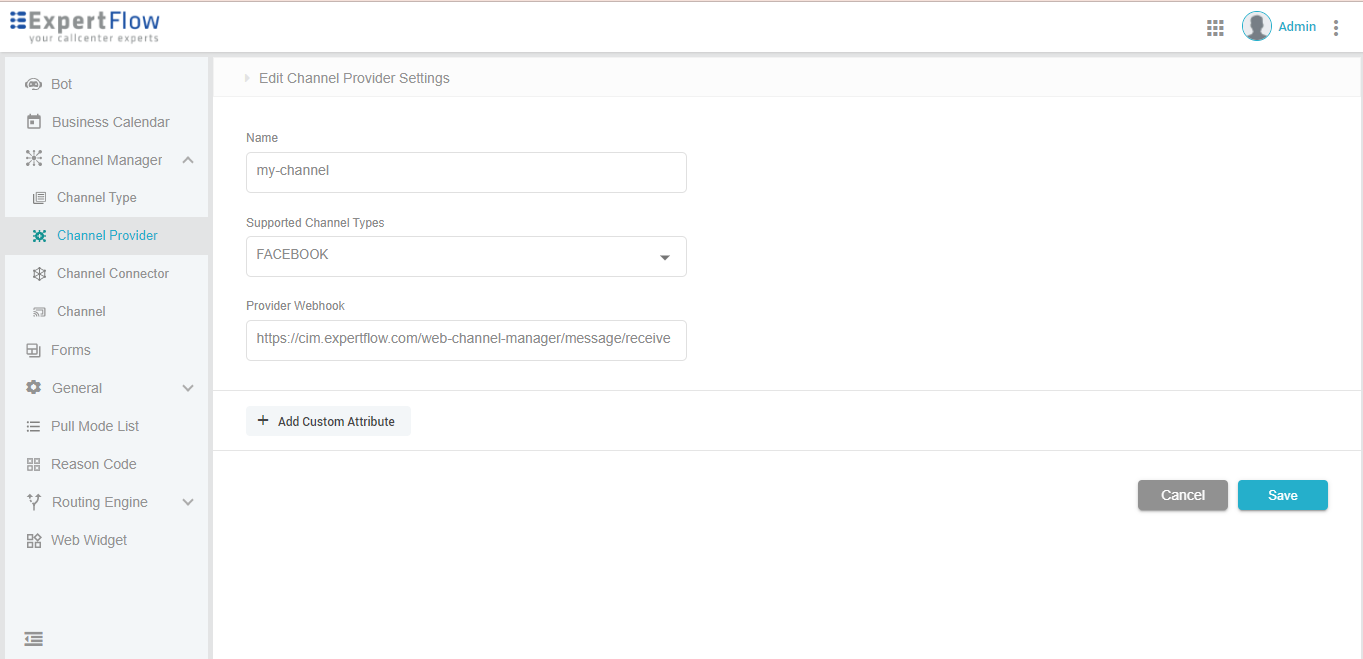Screen dimensions: 1363x659
Task: Open the Channel section icon
Action: pos(39,311)
